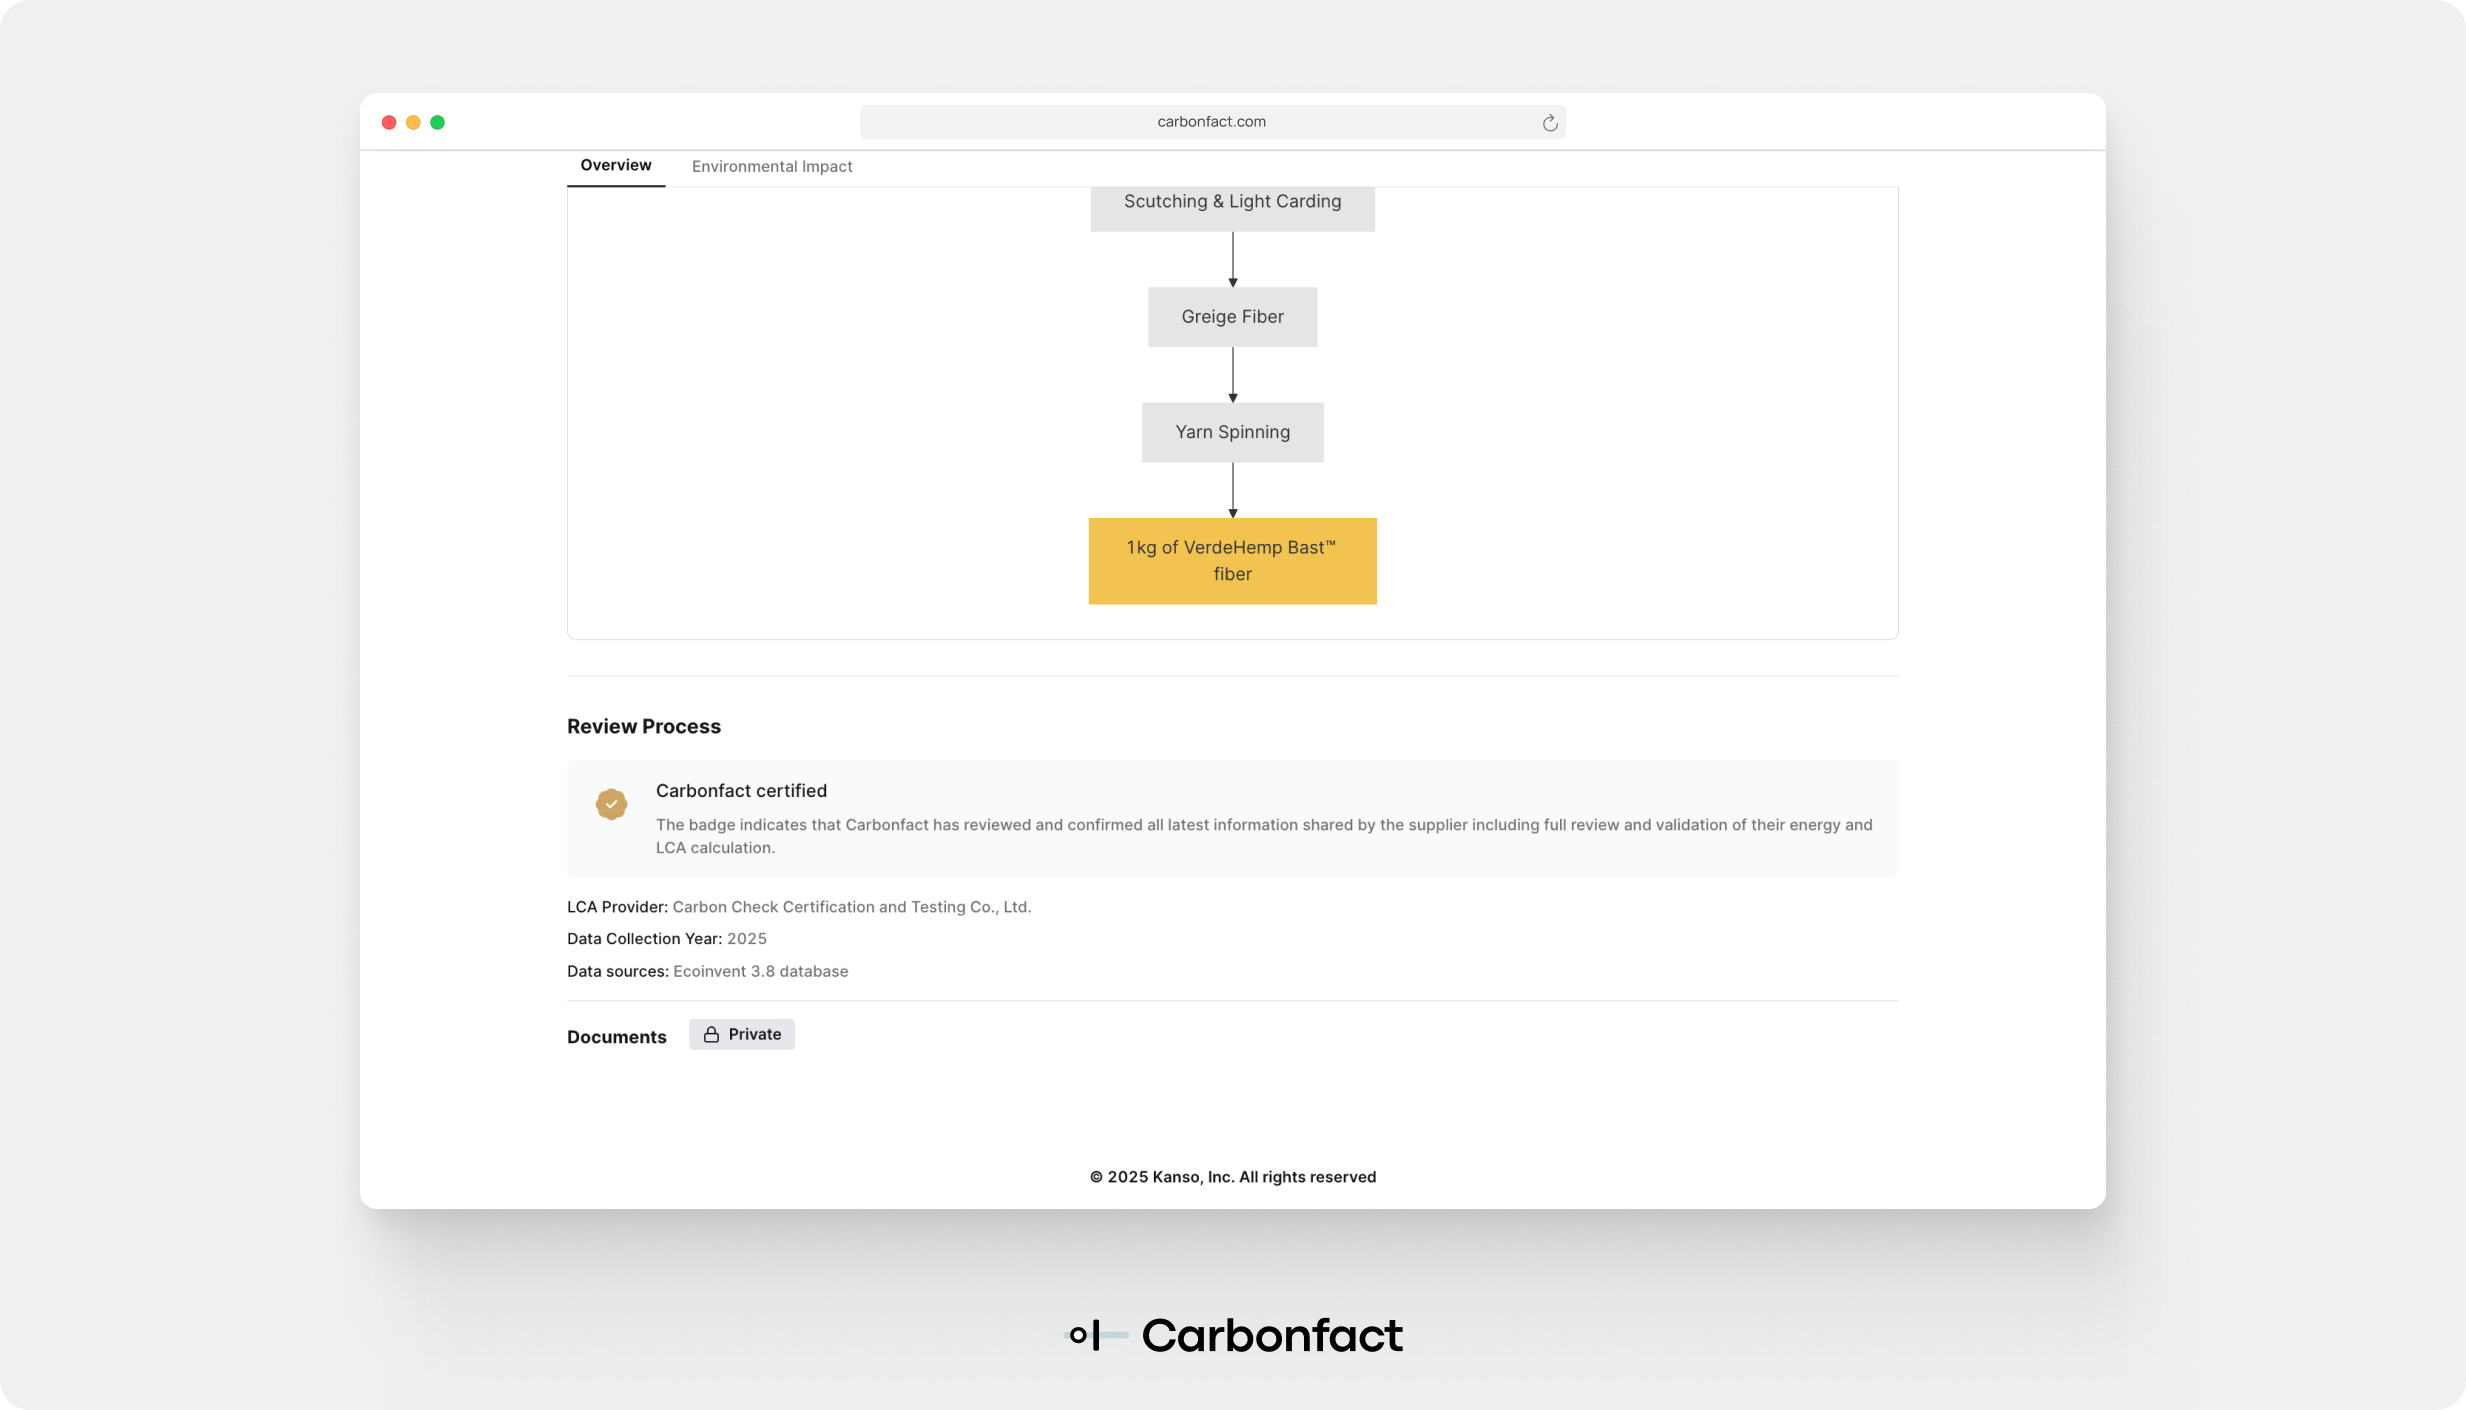Click the Carbonfact logo mark at bottom
2466x1410 pixels.
pos(1096,1335)
